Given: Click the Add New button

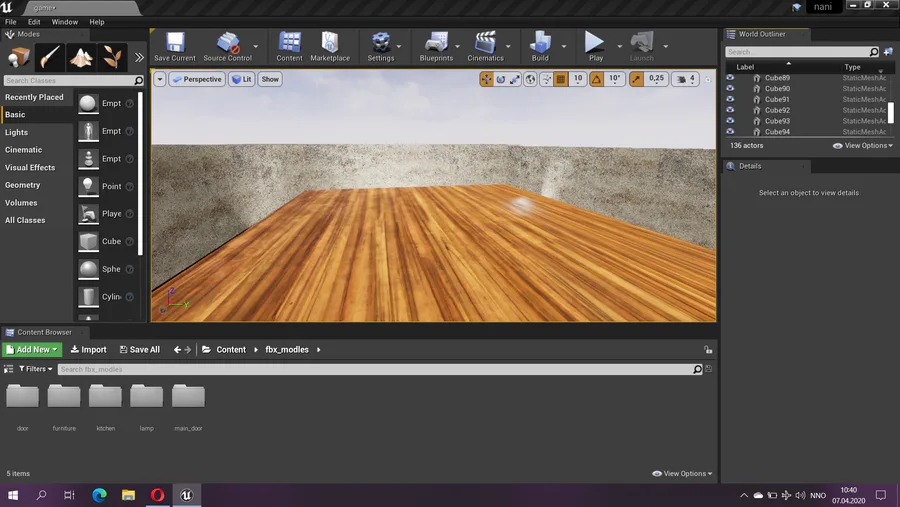Looking at the screenshot, I should pos(32,350).
